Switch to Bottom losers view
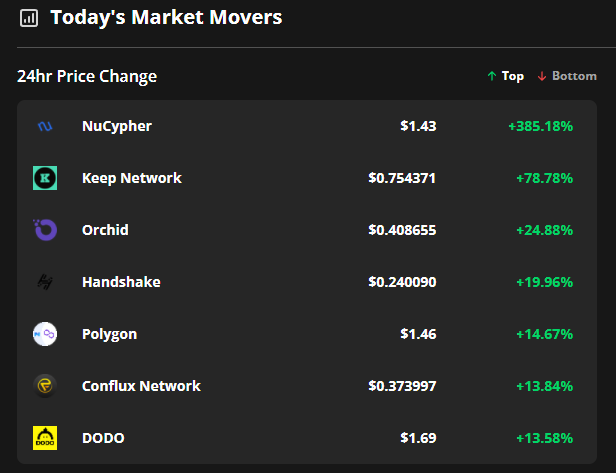616x473 pixels. coord(567,76)
